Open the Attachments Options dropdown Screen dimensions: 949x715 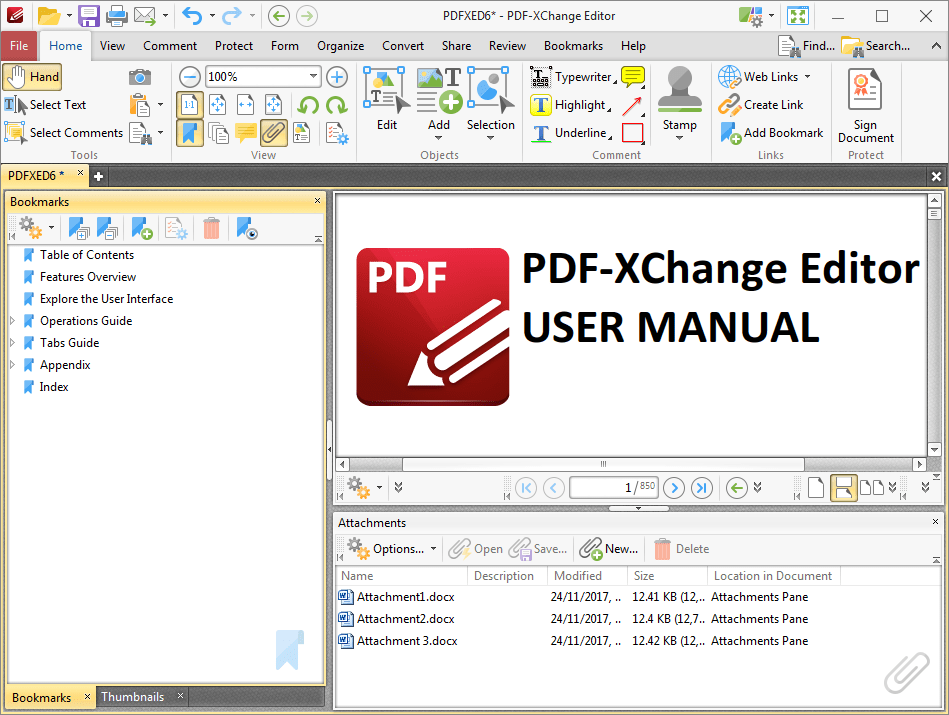tap(392, 549)
